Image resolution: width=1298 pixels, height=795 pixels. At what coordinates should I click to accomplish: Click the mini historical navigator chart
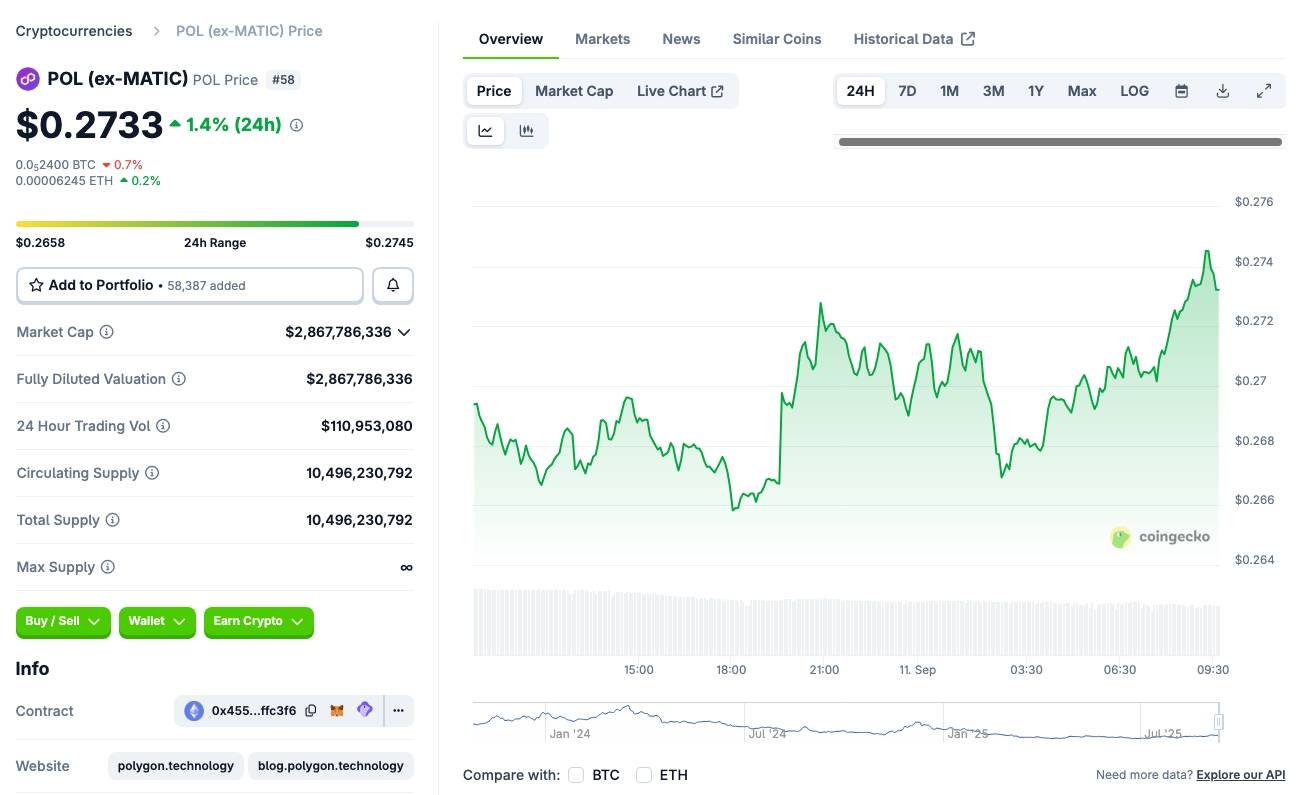tap(846, 722)
